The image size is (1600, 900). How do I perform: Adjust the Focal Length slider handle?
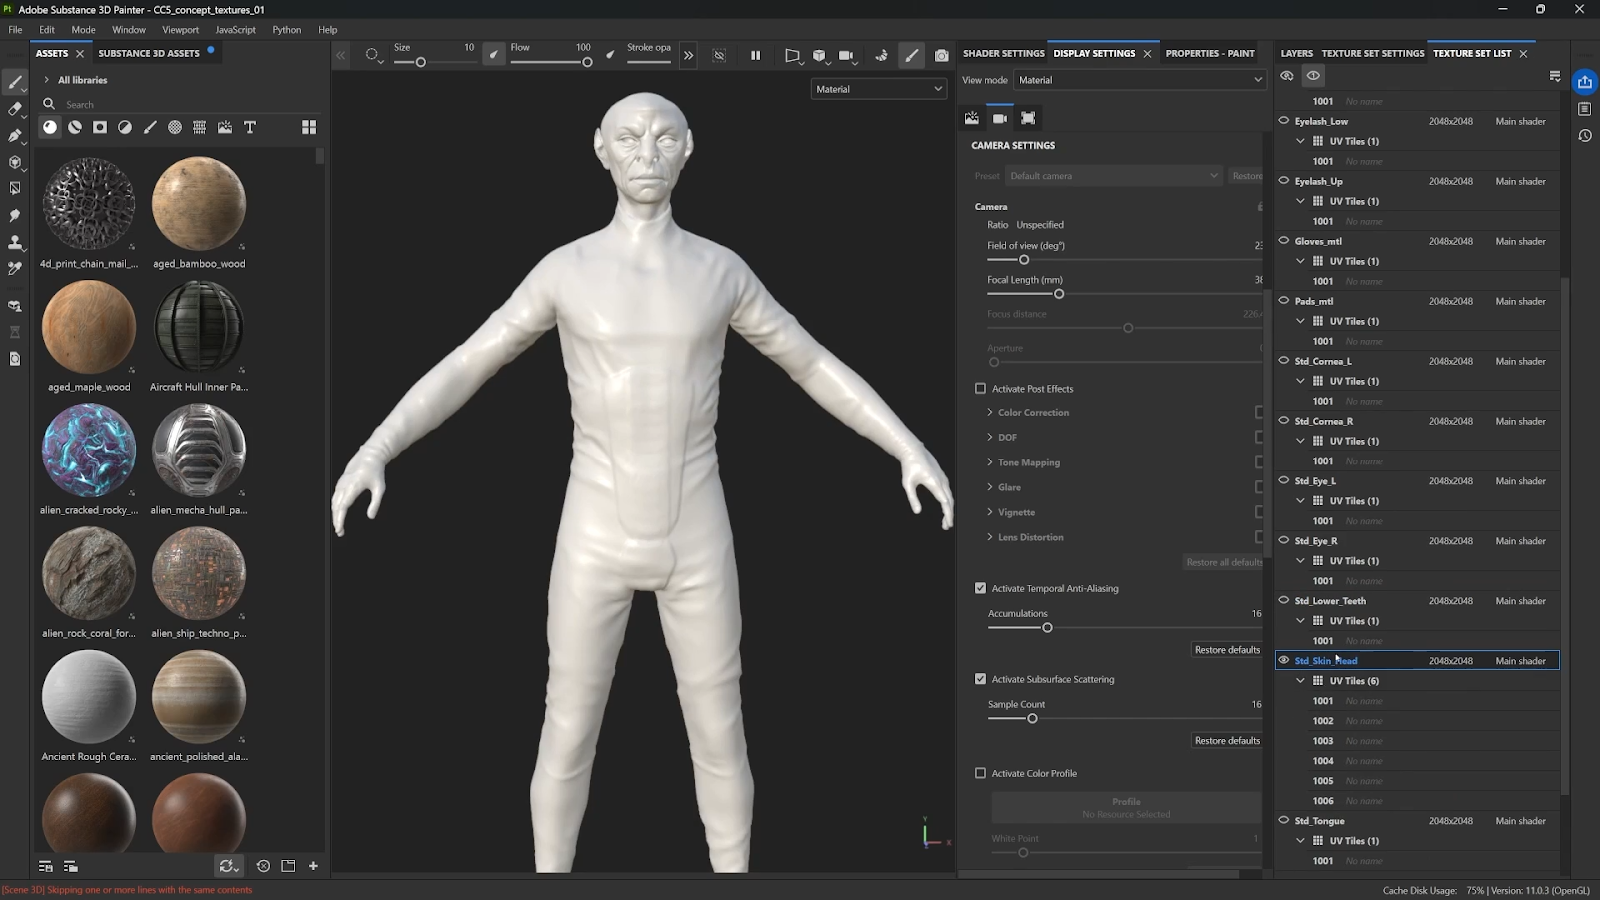click(x=1059, y=294)
